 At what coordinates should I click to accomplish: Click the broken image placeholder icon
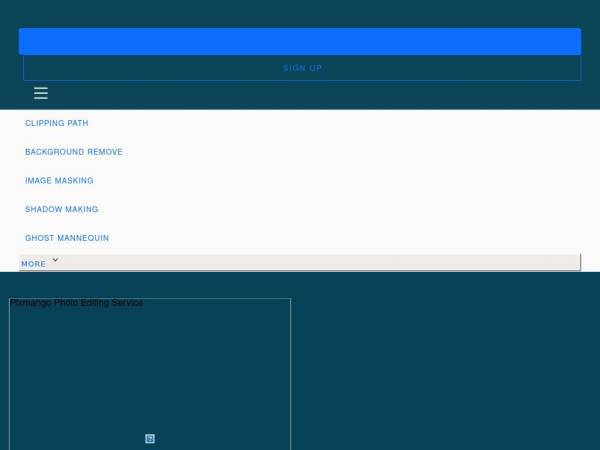click(x=150, y=439)
